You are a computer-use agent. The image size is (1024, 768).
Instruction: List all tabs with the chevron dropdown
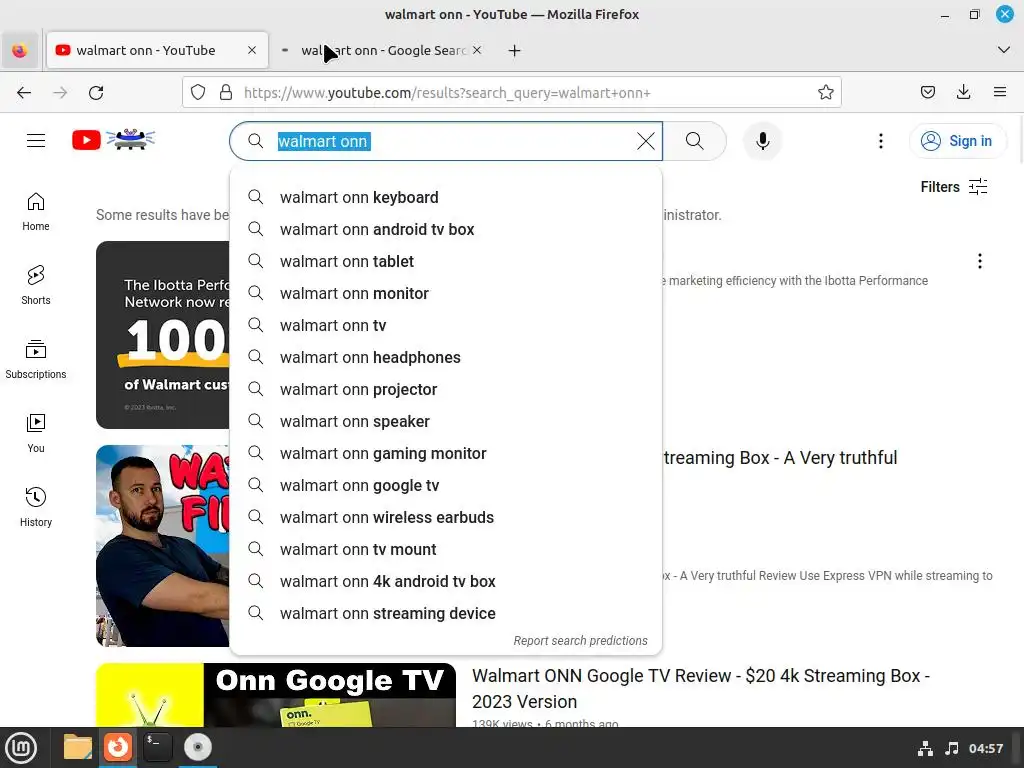(x=1004, y=50)
